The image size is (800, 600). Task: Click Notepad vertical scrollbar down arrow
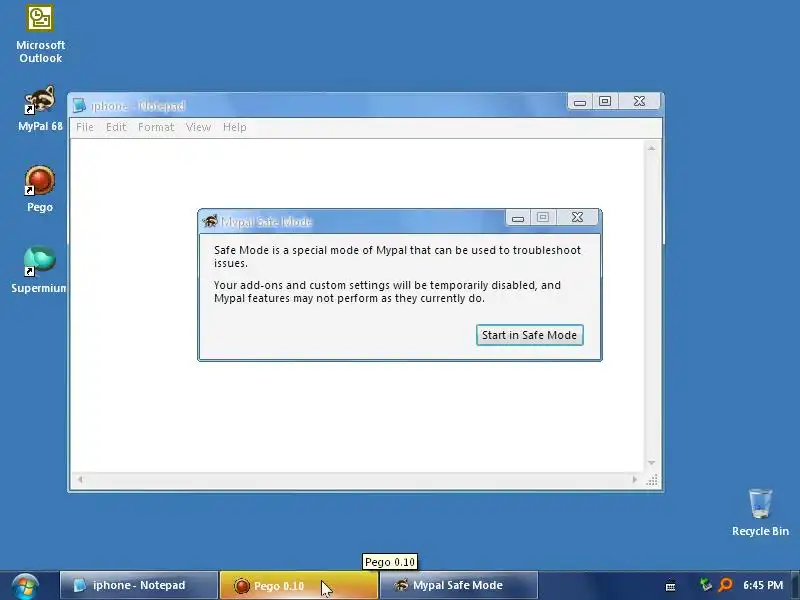click(652, 463)
